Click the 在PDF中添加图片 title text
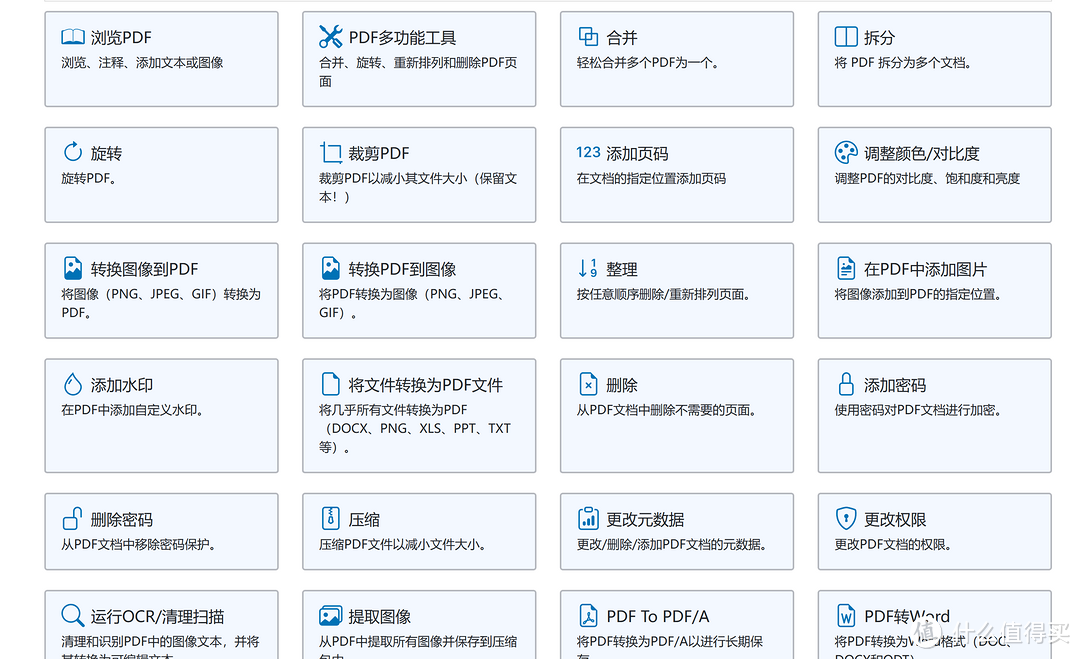Screen dimensions: 1080x659 [x=925, y=269]
